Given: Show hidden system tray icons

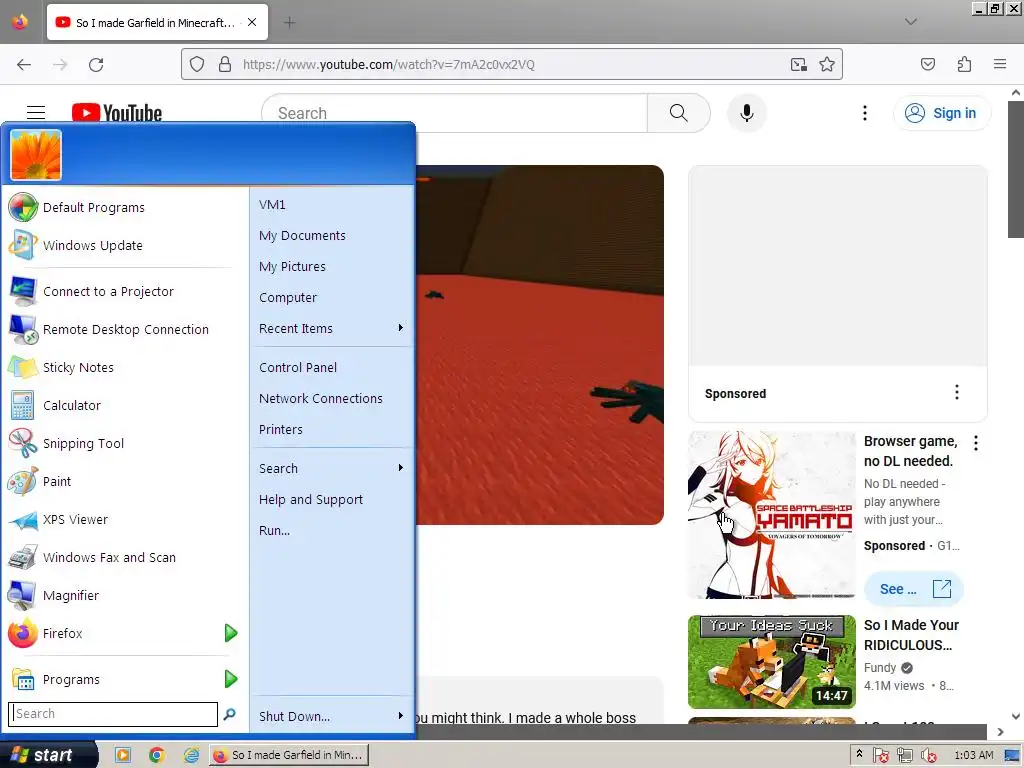Looking at the screenshot, I should [x=859, y=754].
